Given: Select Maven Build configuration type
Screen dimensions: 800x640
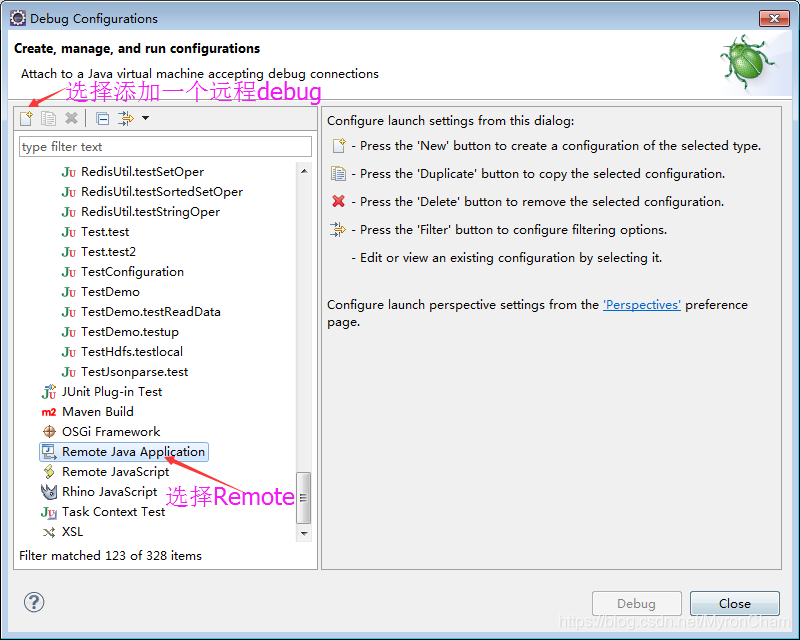Looking at the screenshot, I should [98, 411].
